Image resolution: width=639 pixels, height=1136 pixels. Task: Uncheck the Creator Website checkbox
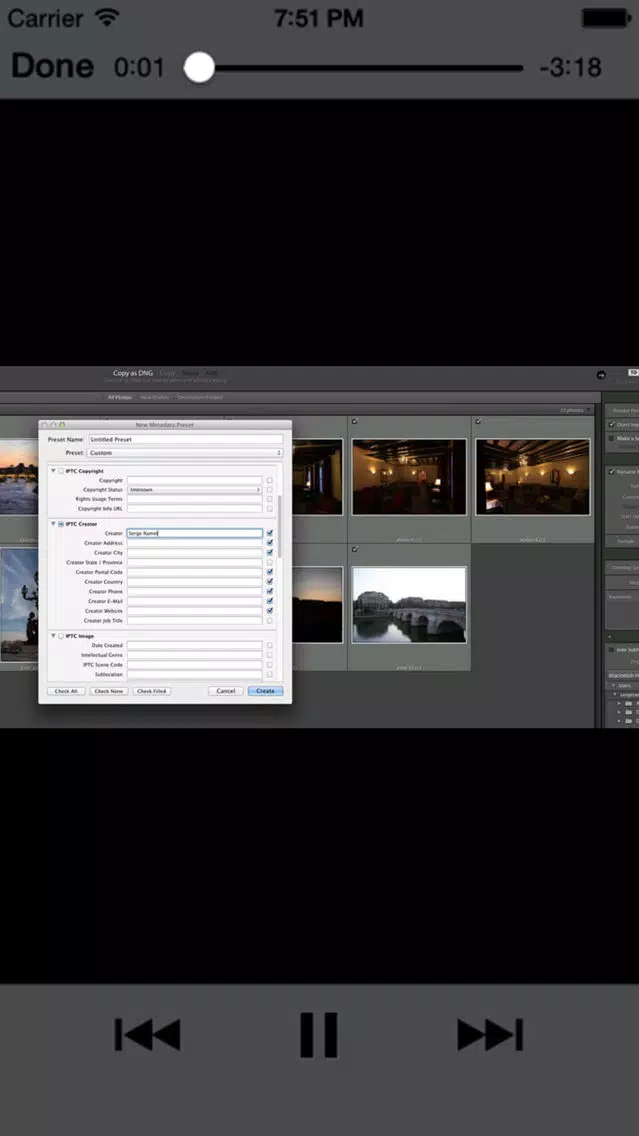coord(270,611)
